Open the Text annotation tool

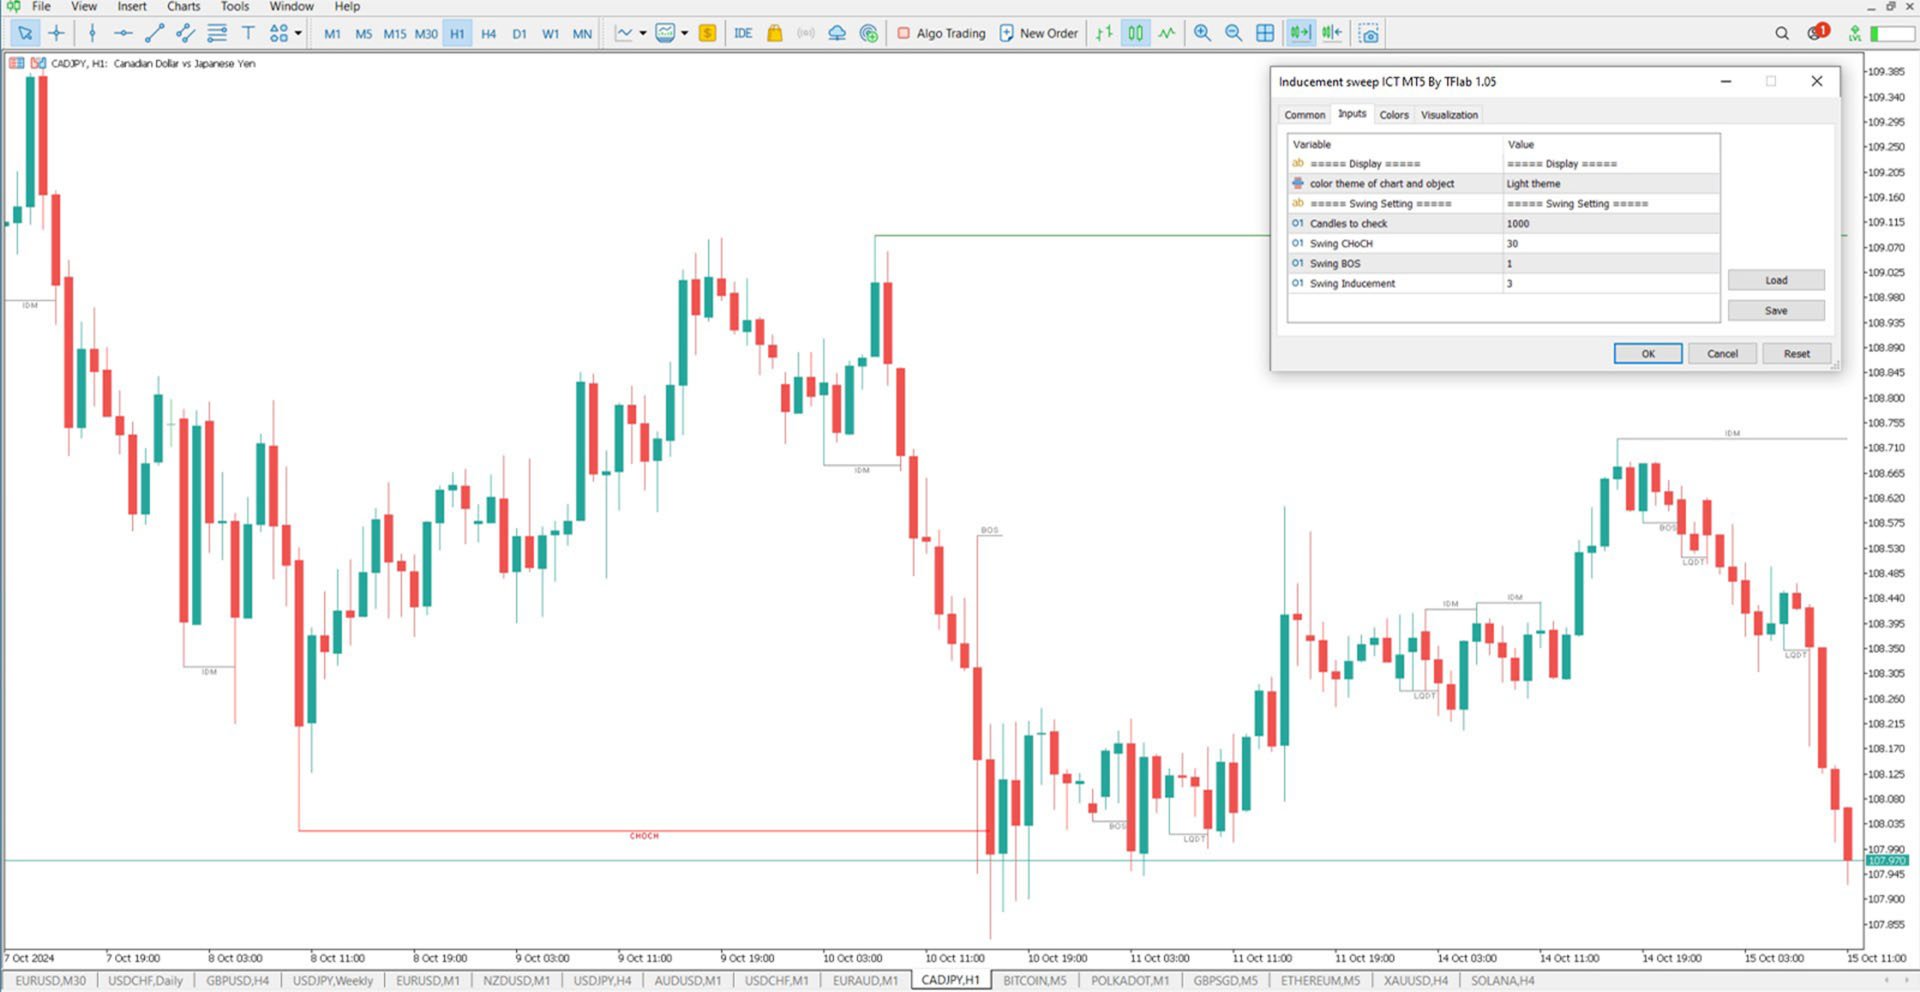[248, 33]
